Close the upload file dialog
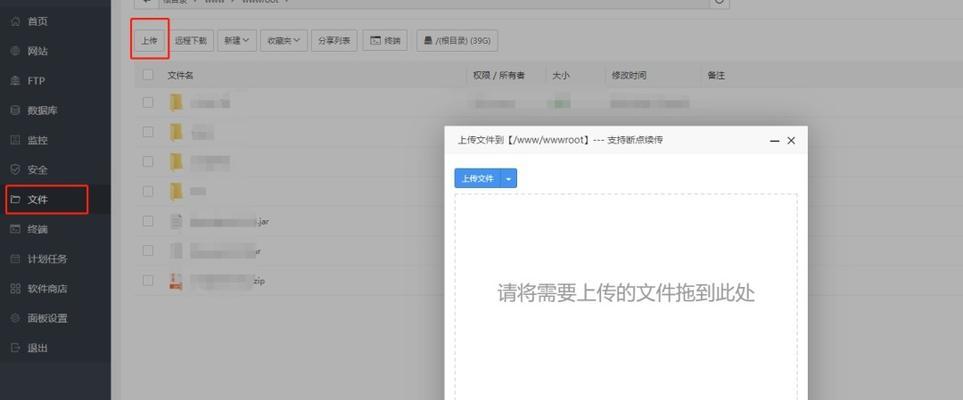The image size is (963, 400). (x=791, y=141)
